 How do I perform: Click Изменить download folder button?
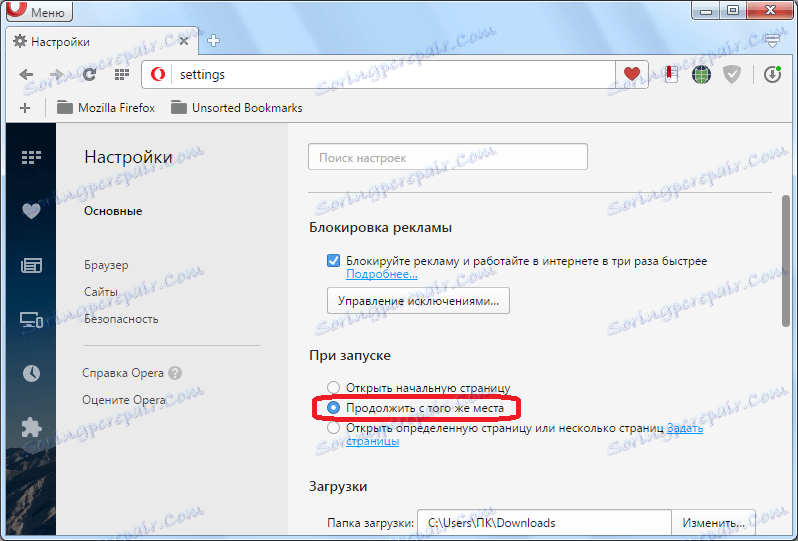[713, 523]
